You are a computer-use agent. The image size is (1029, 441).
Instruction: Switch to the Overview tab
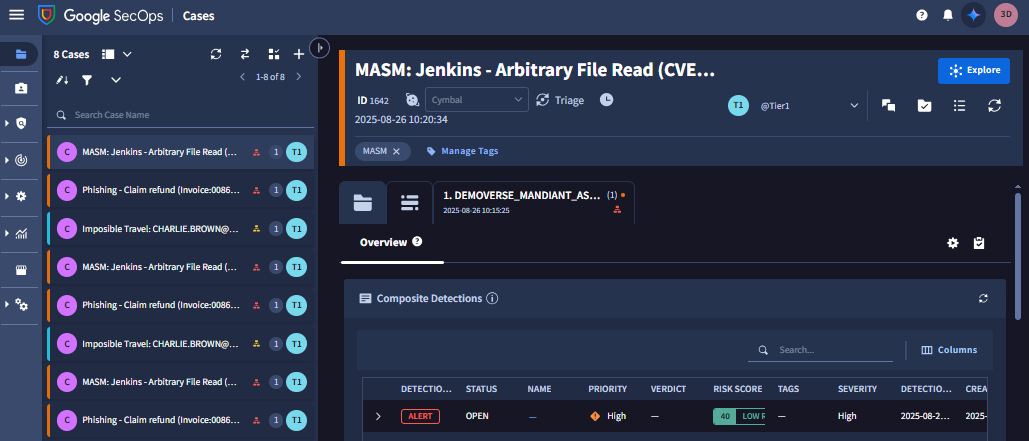[384, 242]
